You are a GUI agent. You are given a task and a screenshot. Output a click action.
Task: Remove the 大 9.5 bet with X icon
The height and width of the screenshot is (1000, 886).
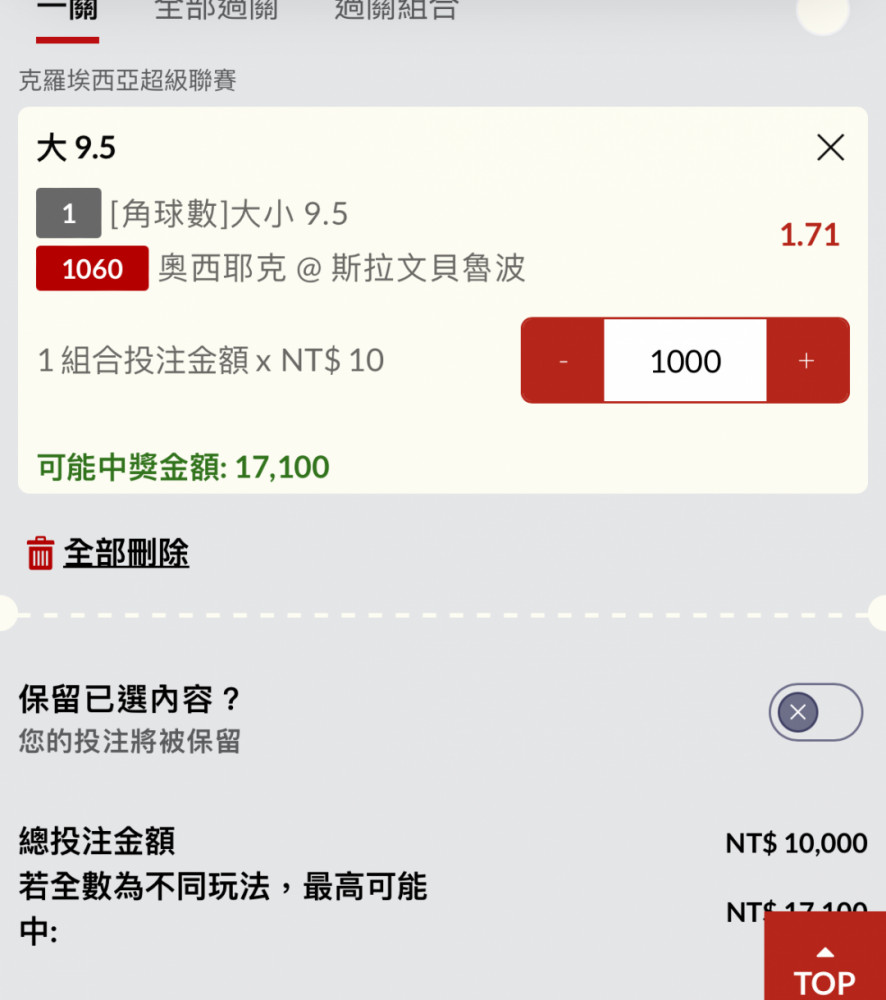point(831,148)
